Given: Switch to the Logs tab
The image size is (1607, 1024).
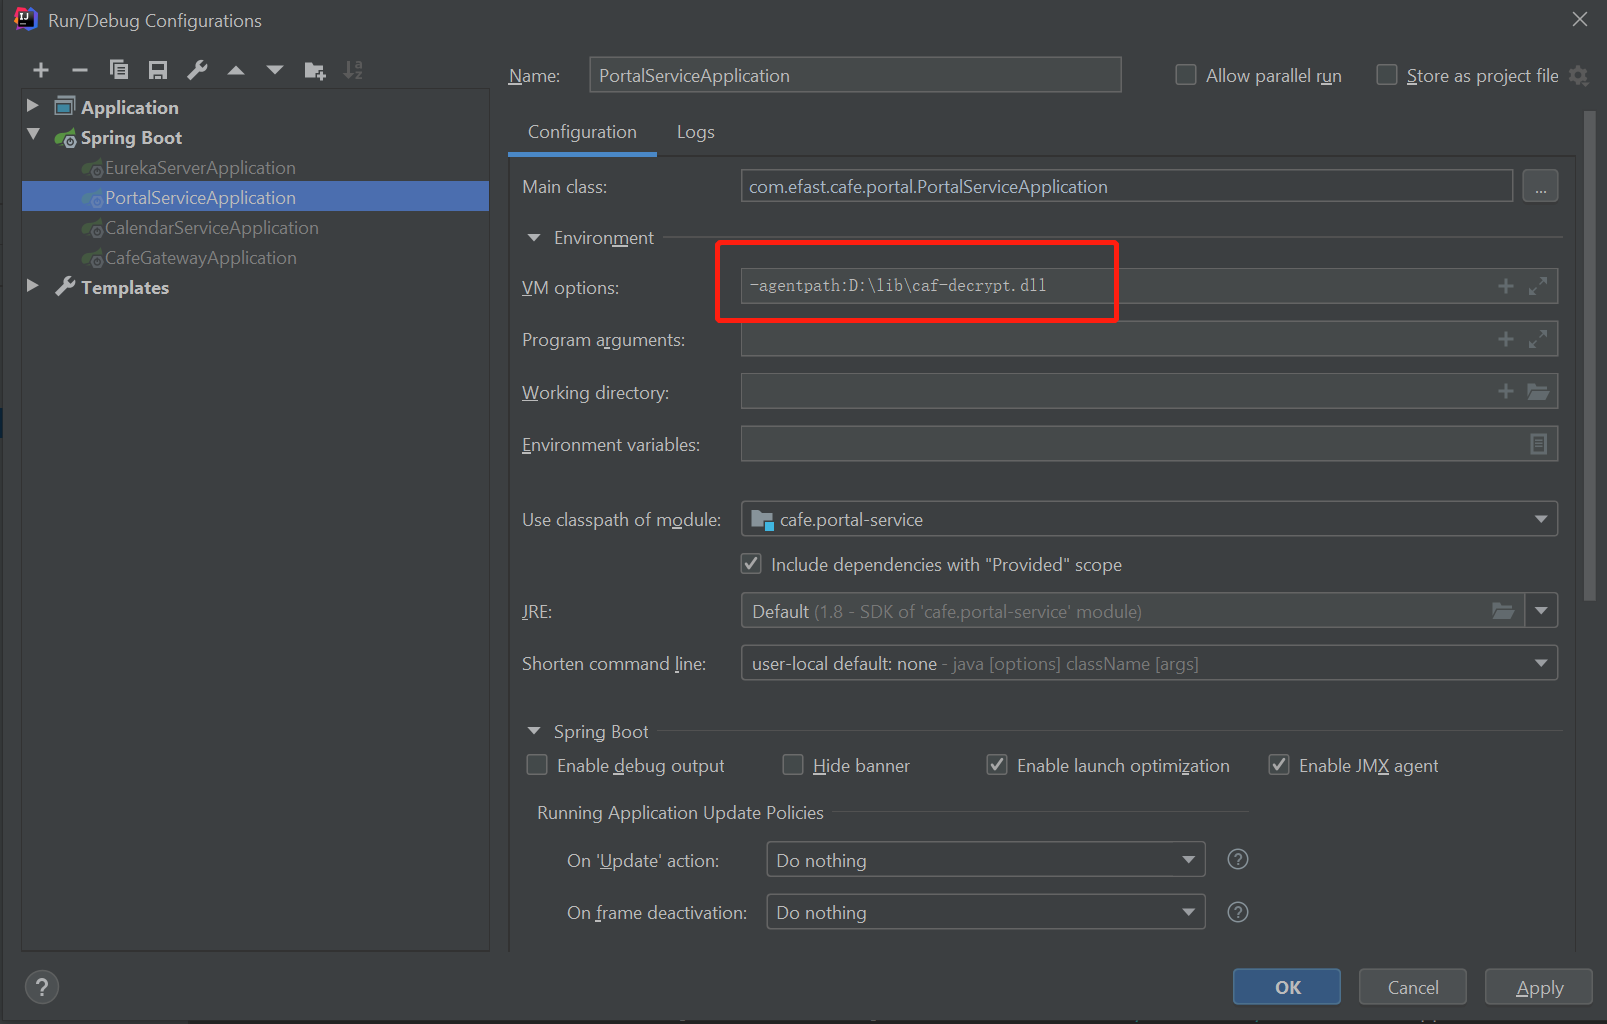Looking at the screenshot, I should coord(696,132).
